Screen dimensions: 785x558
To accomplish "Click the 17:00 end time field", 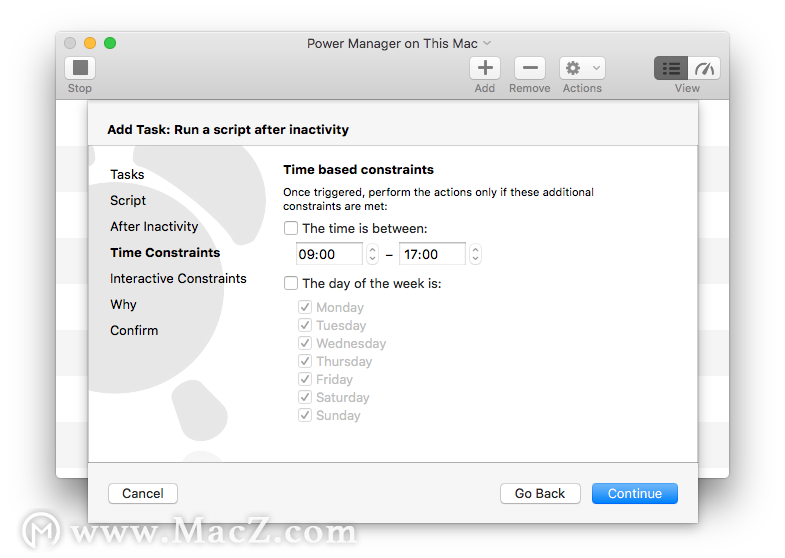I will point(432,254).
